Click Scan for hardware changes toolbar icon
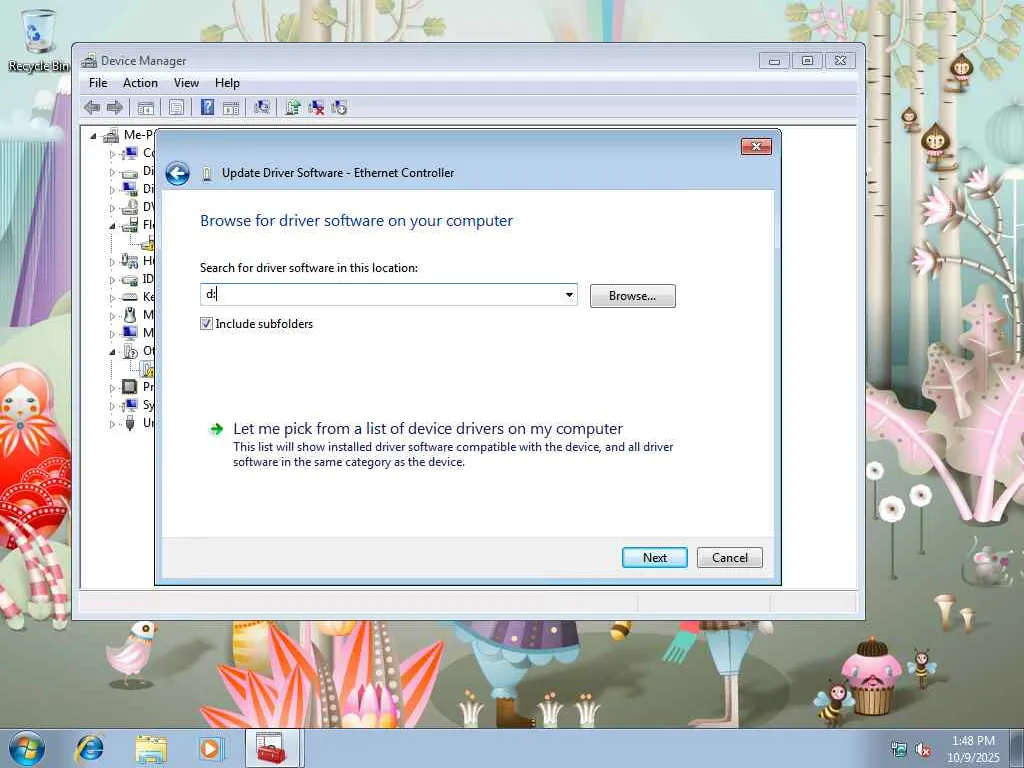The image size is (1024, 768). (x=262, y=107)
